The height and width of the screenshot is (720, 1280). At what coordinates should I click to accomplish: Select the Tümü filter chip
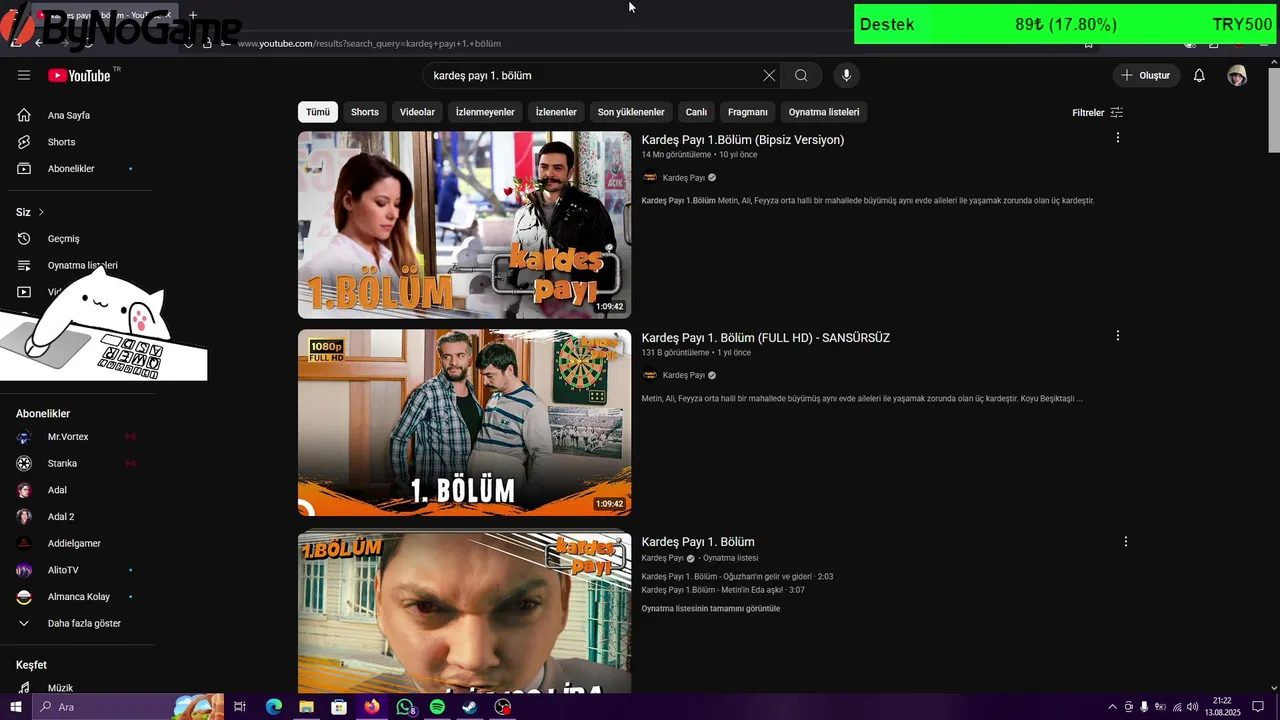[x=317, y=112]
